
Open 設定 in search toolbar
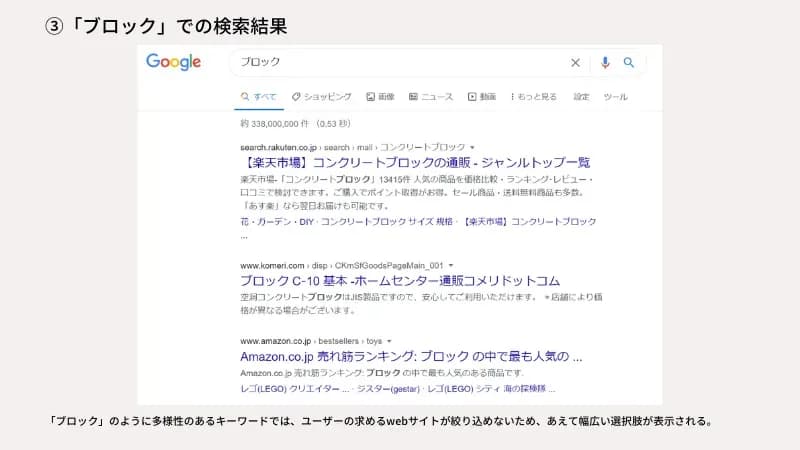[581, 96]
